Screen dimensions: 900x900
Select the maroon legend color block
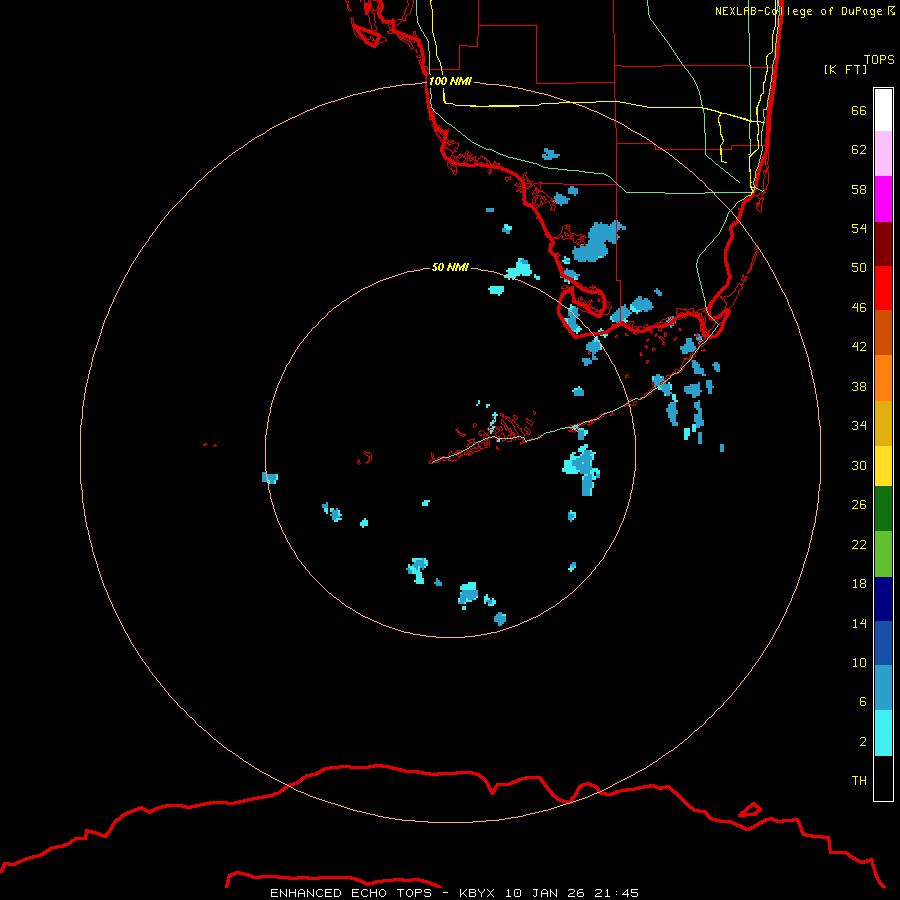[x=883, y=243]
